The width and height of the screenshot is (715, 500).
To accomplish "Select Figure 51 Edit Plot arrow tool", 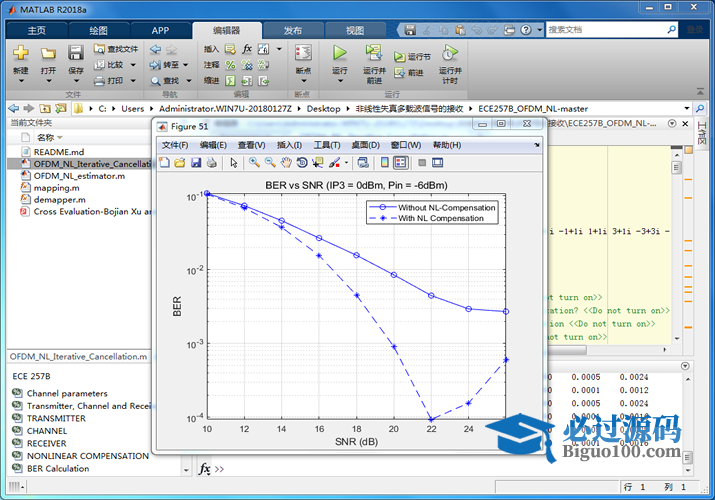I will coord(234,163).
